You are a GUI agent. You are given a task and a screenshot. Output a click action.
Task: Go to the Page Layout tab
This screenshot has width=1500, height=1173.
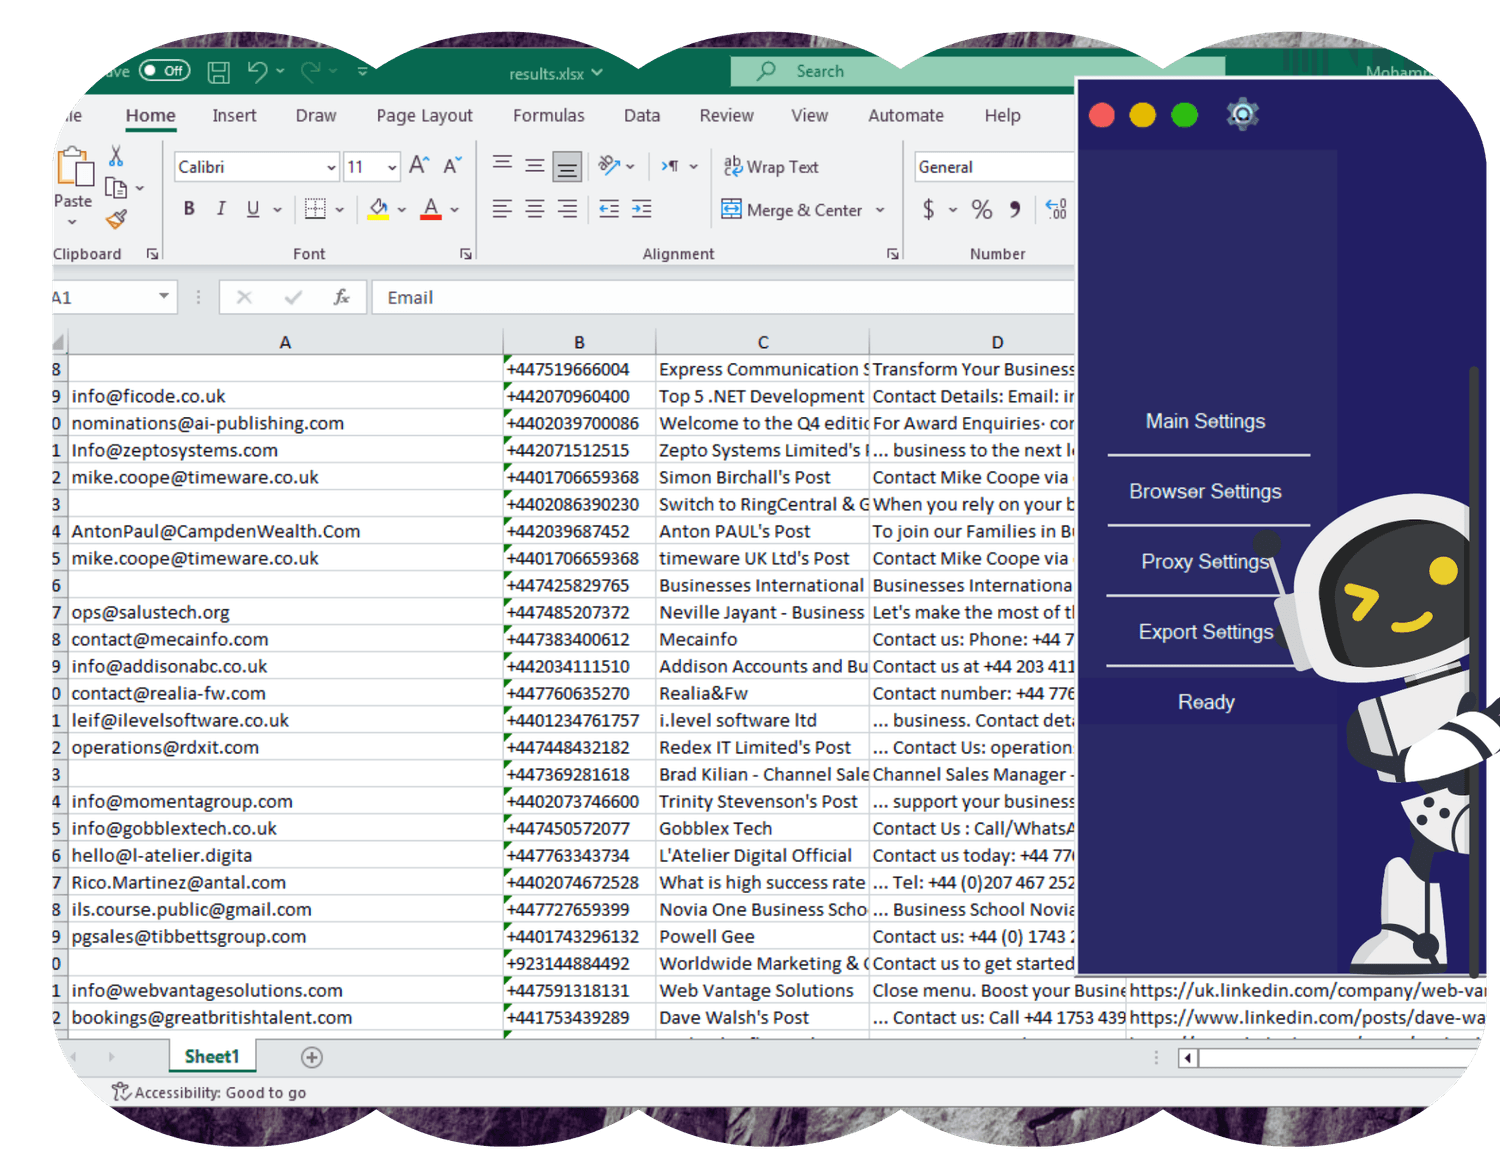click(x=425, y=116)
